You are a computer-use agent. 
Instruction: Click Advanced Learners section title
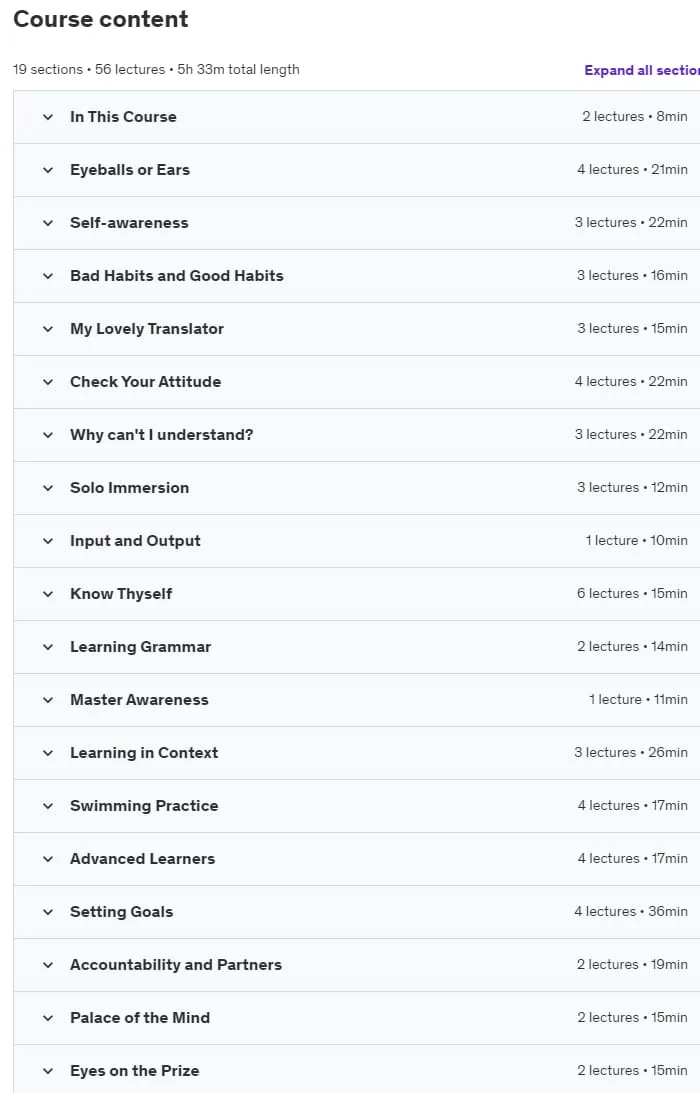pos(142,859)
